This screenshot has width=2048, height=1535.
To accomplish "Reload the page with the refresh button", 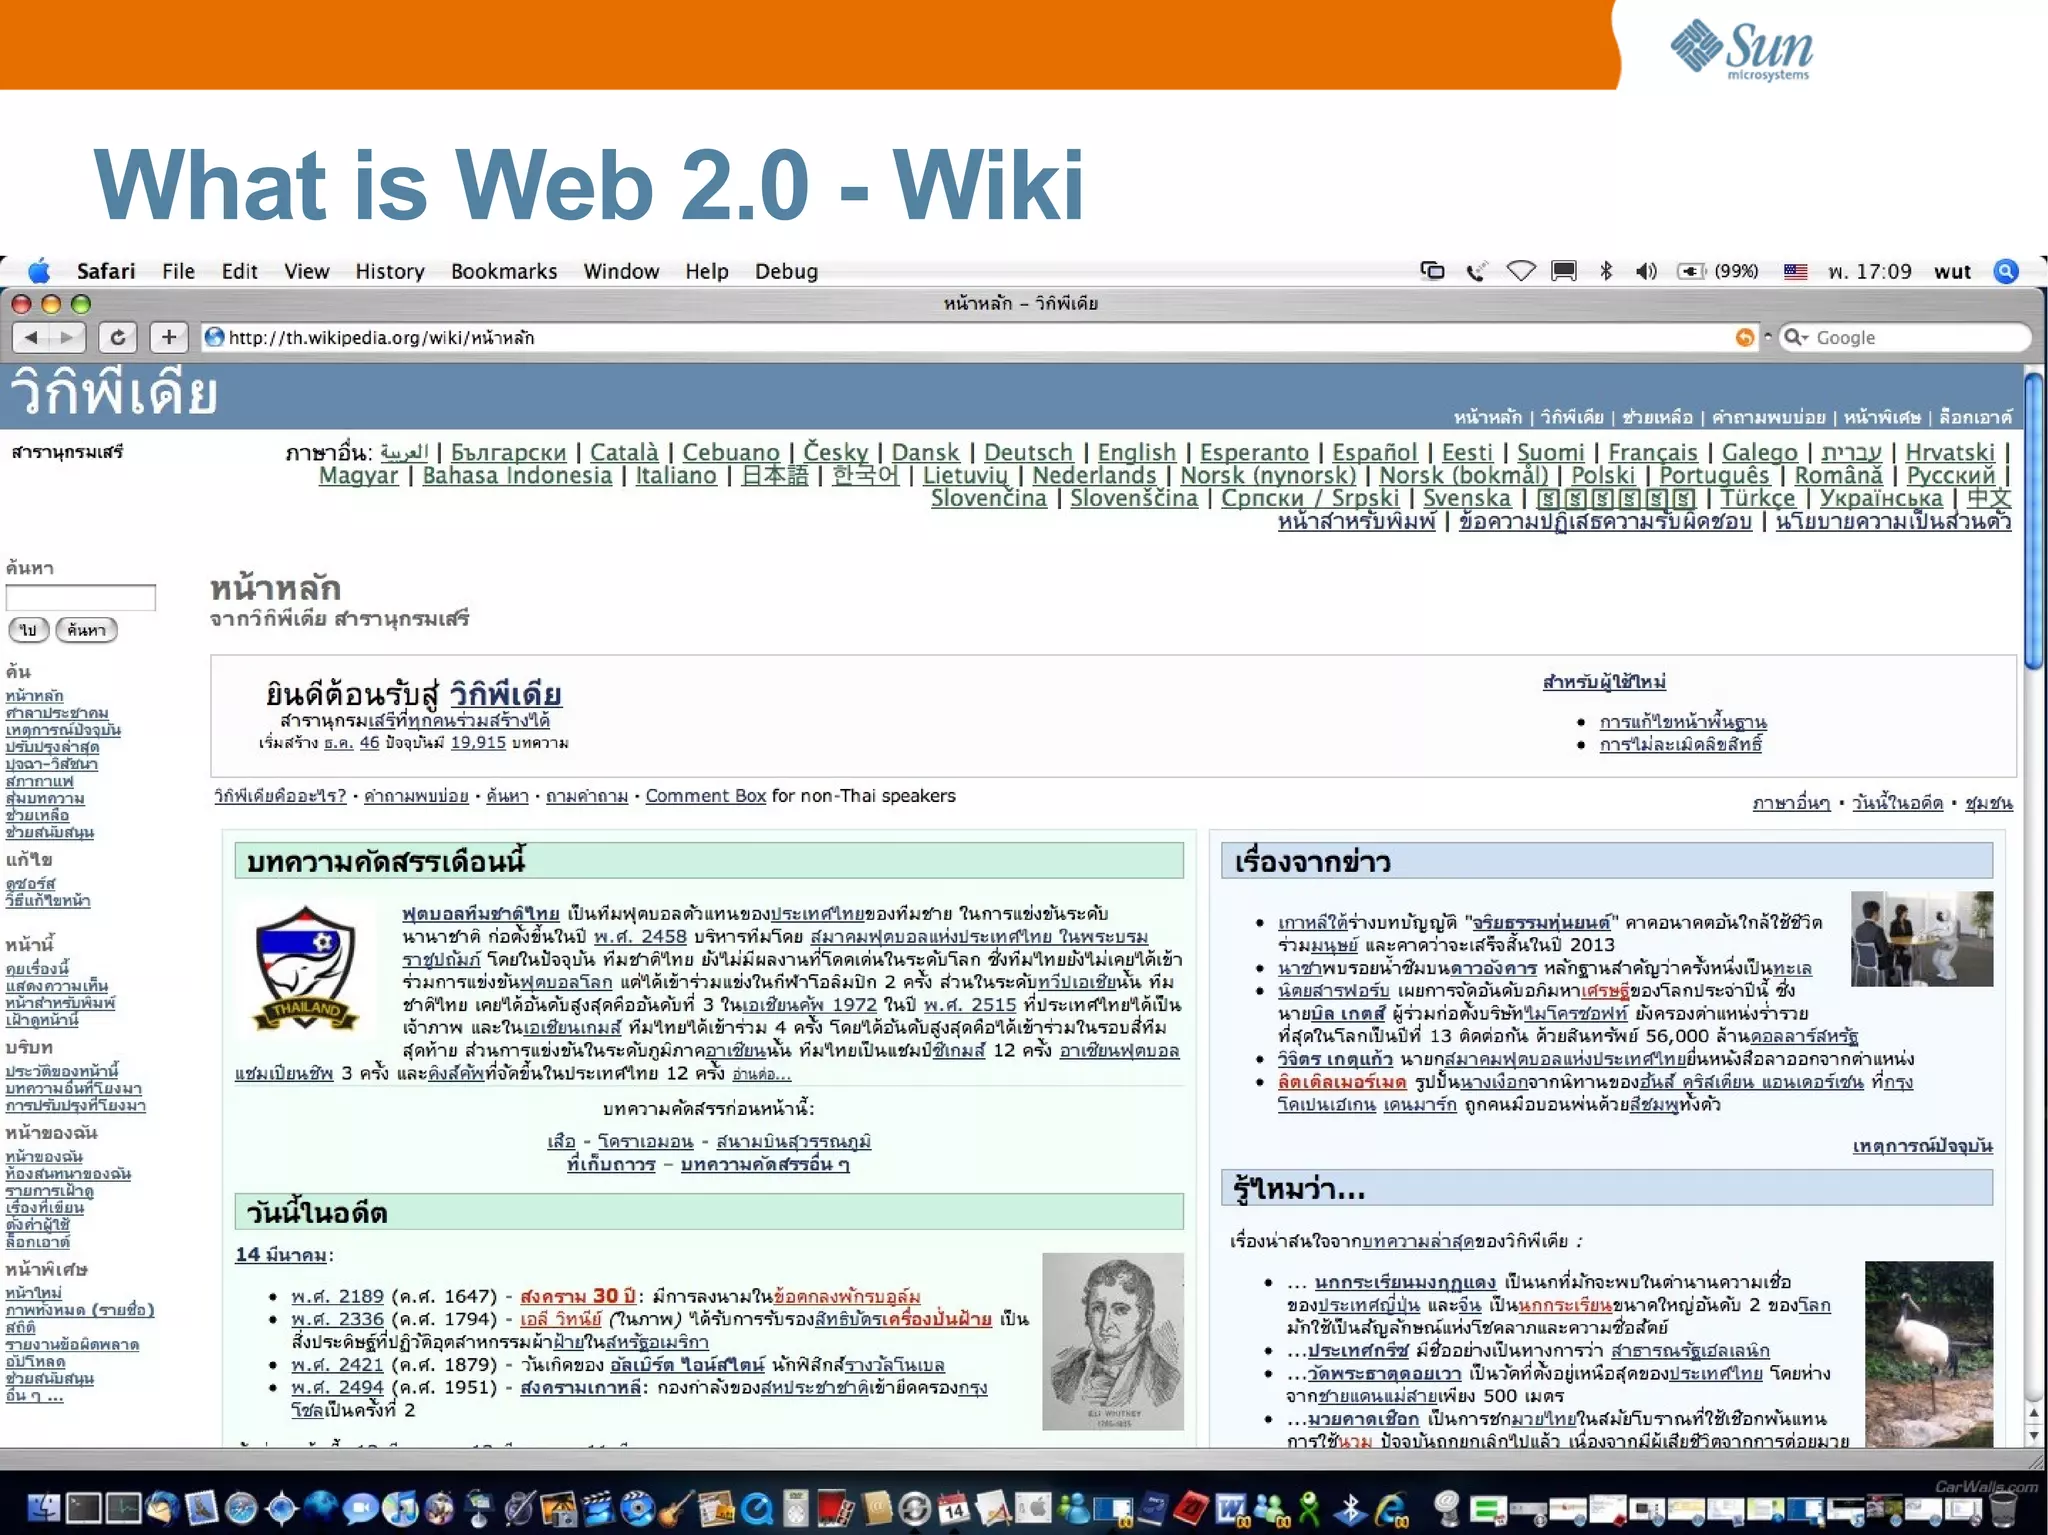I will pyautogui.click(x=118, y=337).
